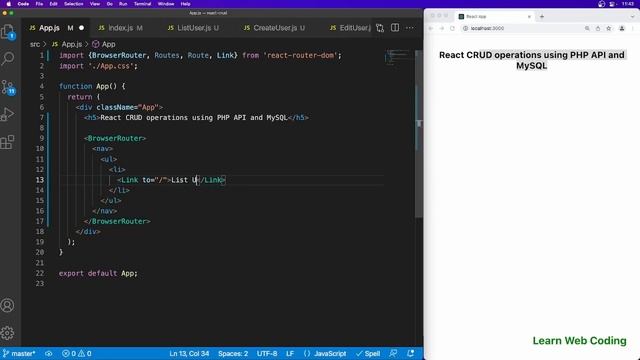Click browser back arrow
640x360 pixels.
coord(431,28)
